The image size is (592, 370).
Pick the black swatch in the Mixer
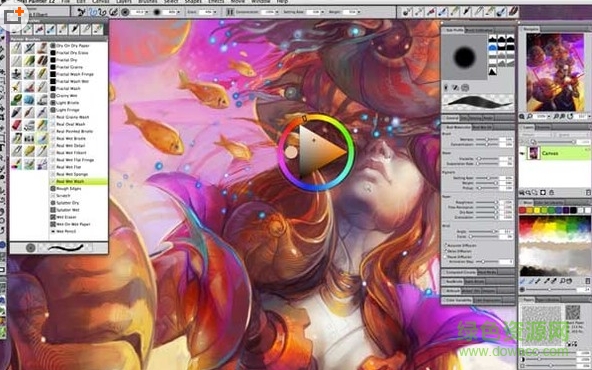coord(573,210)
